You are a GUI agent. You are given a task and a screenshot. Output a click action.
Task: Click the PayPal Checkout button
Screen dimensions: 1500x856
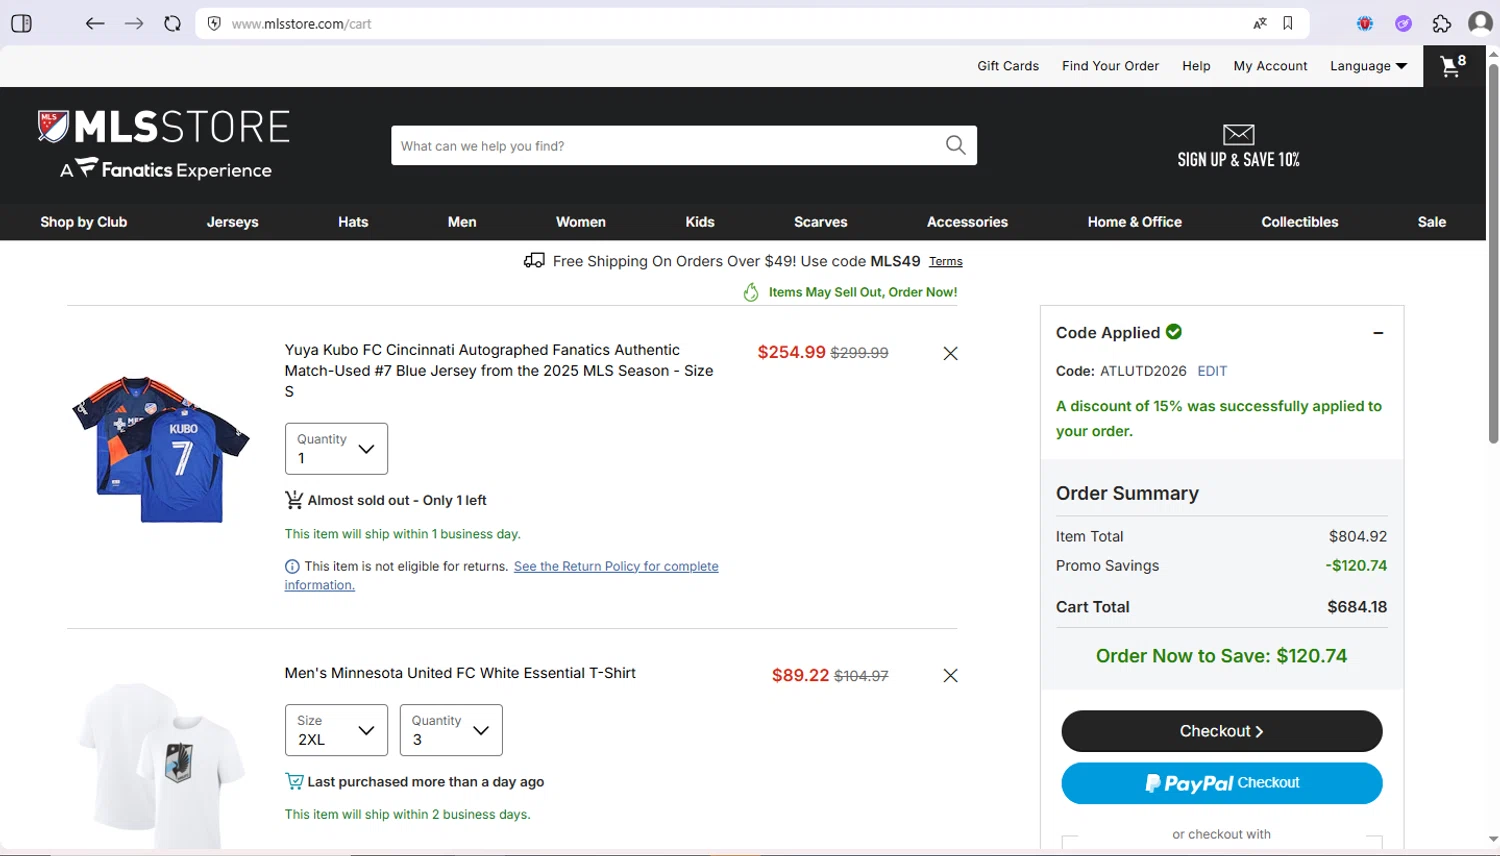[x=1222, y=783]
